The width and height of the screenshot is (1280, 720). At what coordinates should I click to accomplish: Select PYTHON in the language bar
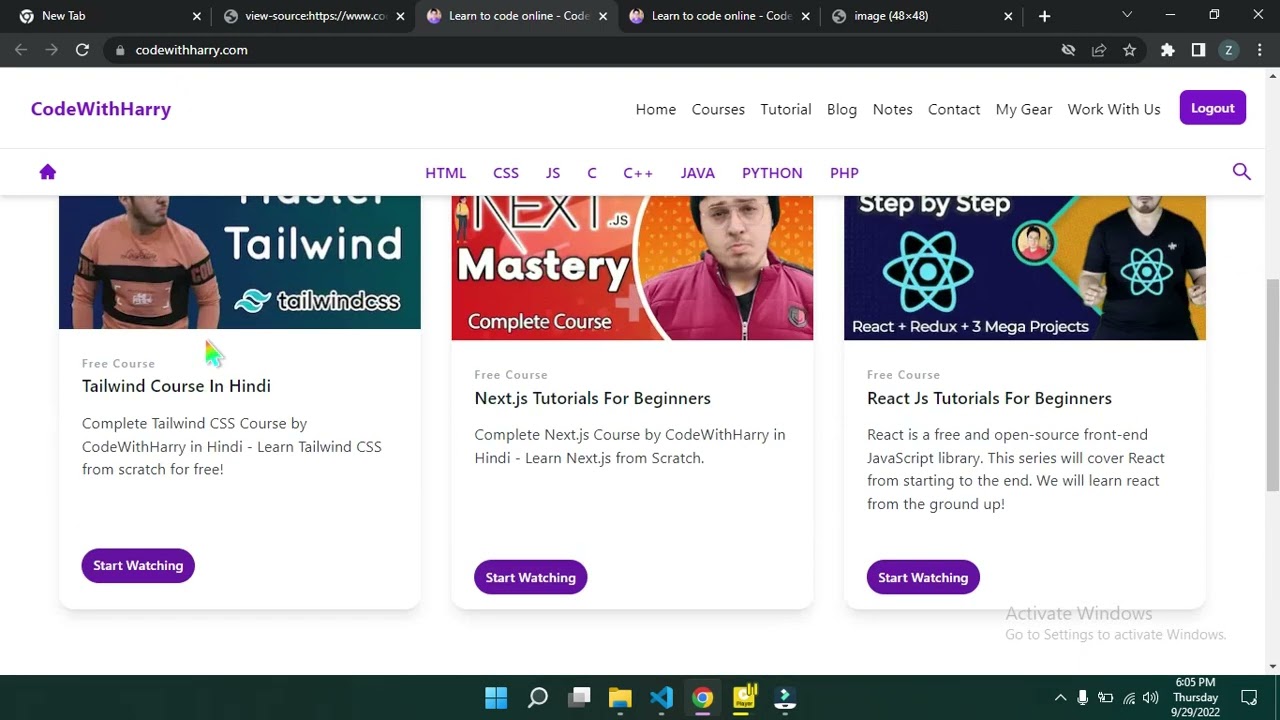[772, 172]
